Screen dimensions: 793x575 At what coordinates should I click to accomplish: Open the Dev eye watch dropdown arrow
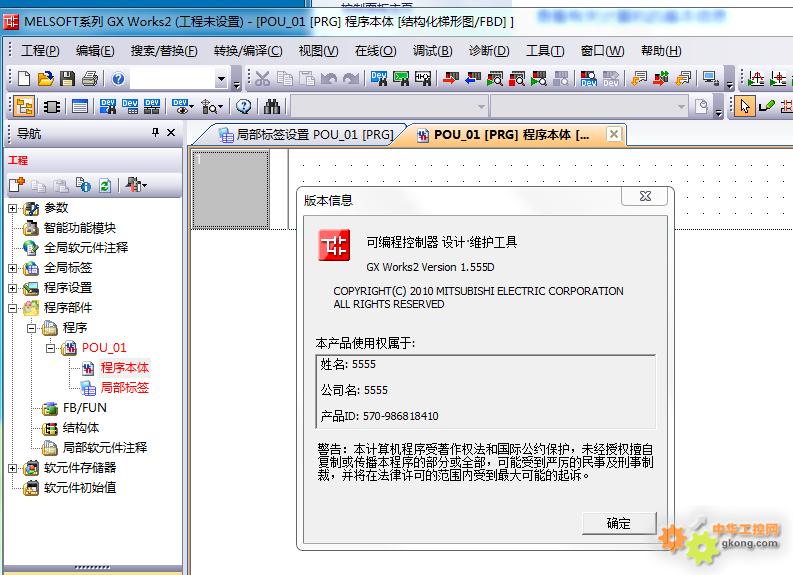click(192, 107)
